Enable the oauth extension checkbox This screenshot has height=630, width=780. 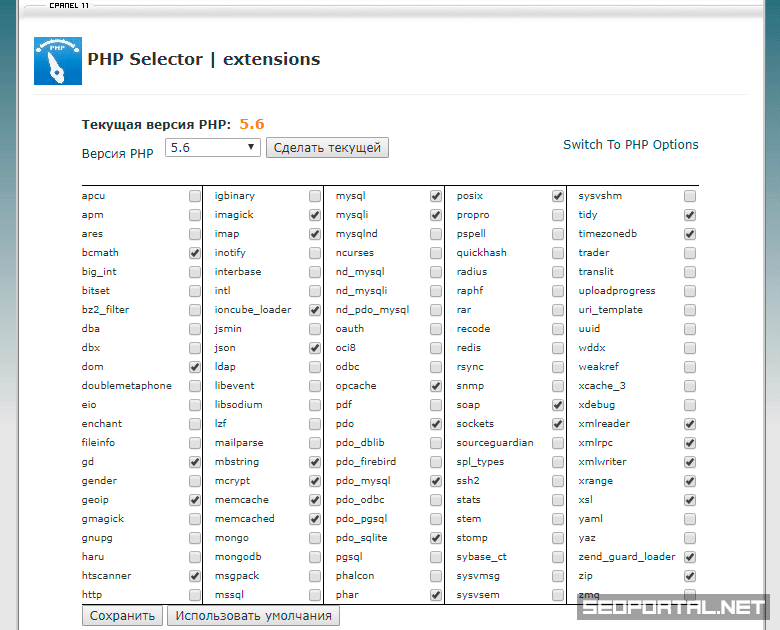436,330
